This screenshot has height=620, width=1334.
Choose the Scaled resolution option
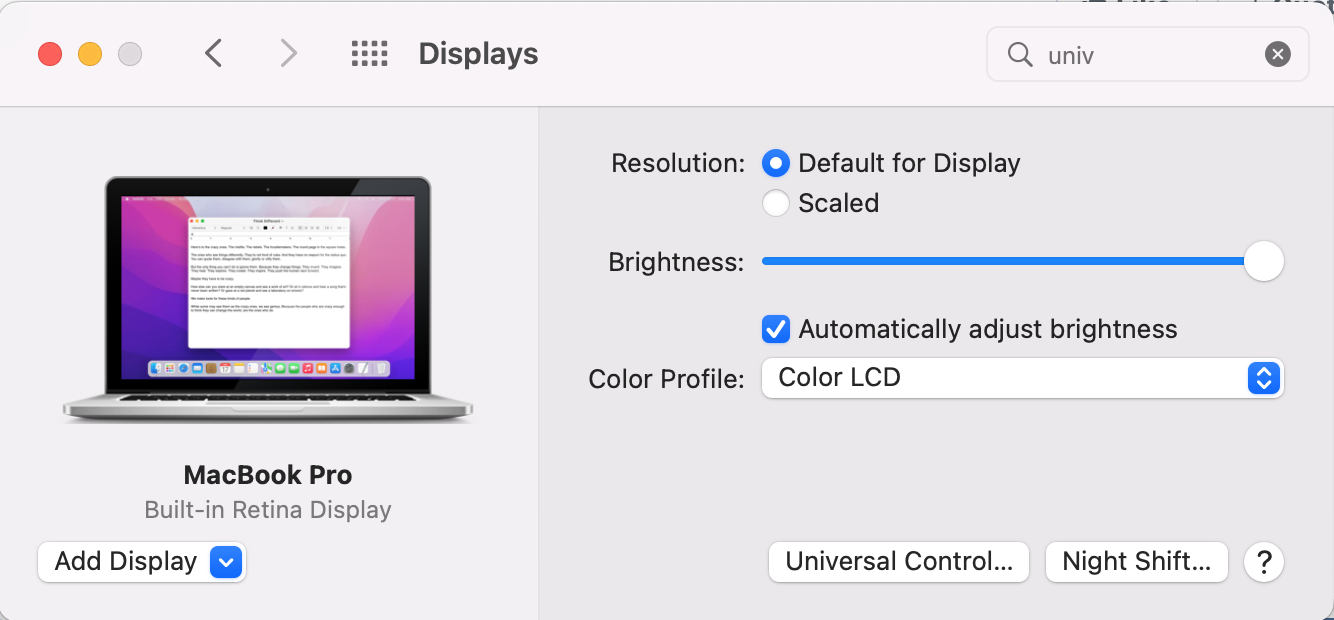point(776,203)
